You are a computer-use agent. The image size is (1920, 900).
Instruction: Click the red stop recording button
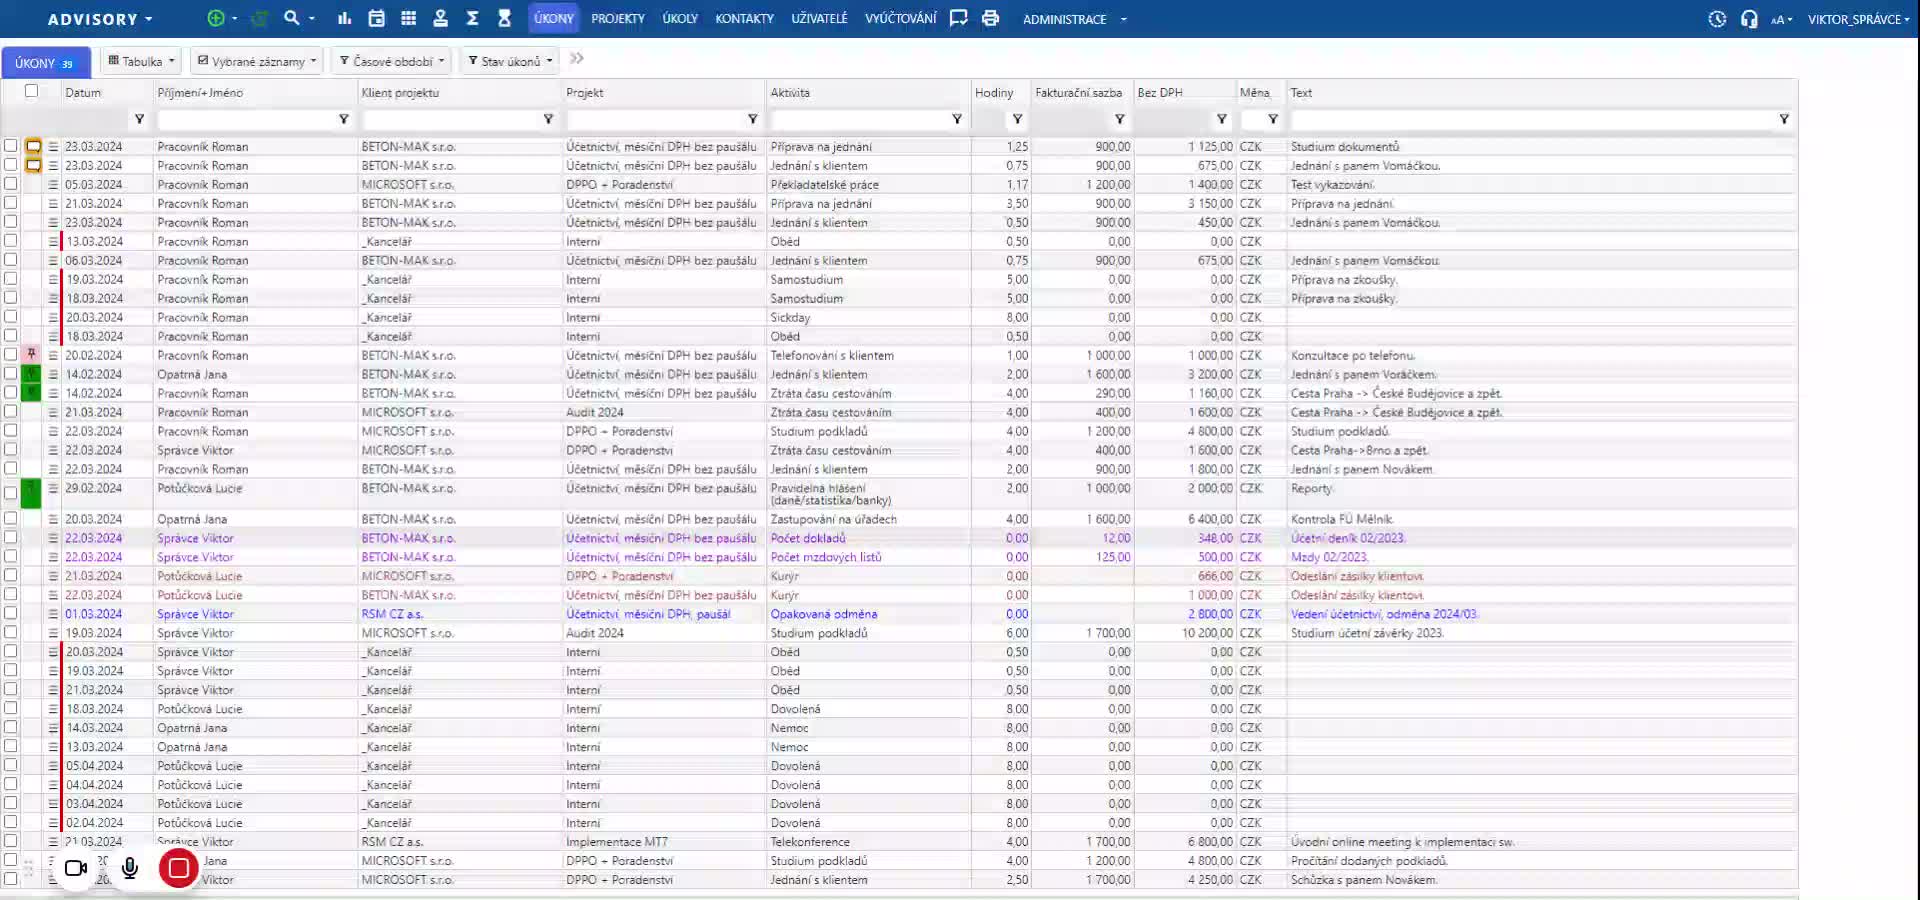[x=178, y=868]
